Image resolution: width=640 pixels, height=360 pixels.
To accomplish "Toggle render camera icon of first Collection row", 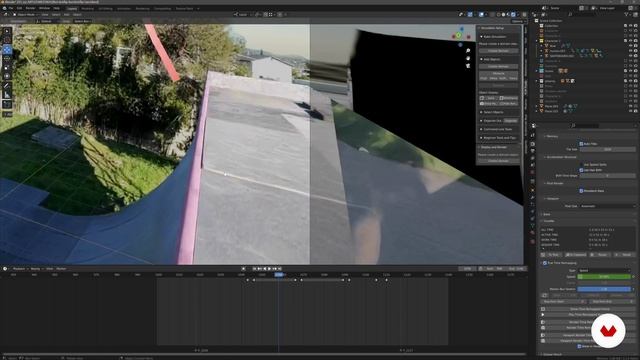I will coord(636,26).
